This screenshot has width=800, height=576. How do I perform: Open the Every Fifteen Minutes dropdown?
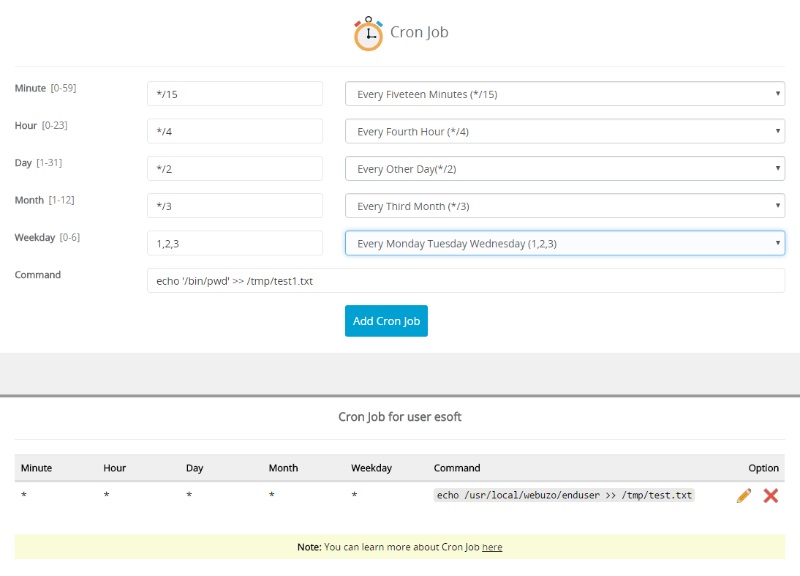tap(565, 94)
